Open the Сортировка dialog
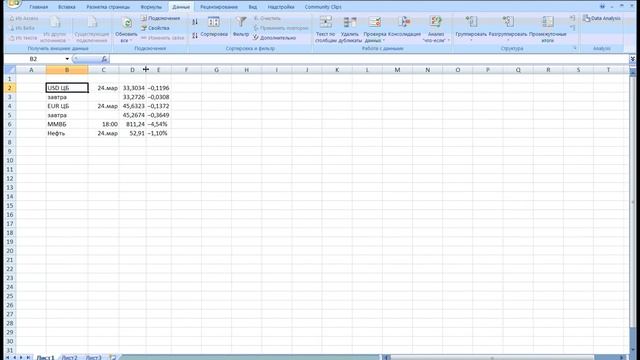The image size is (640, 360). (x=214, y=27)
